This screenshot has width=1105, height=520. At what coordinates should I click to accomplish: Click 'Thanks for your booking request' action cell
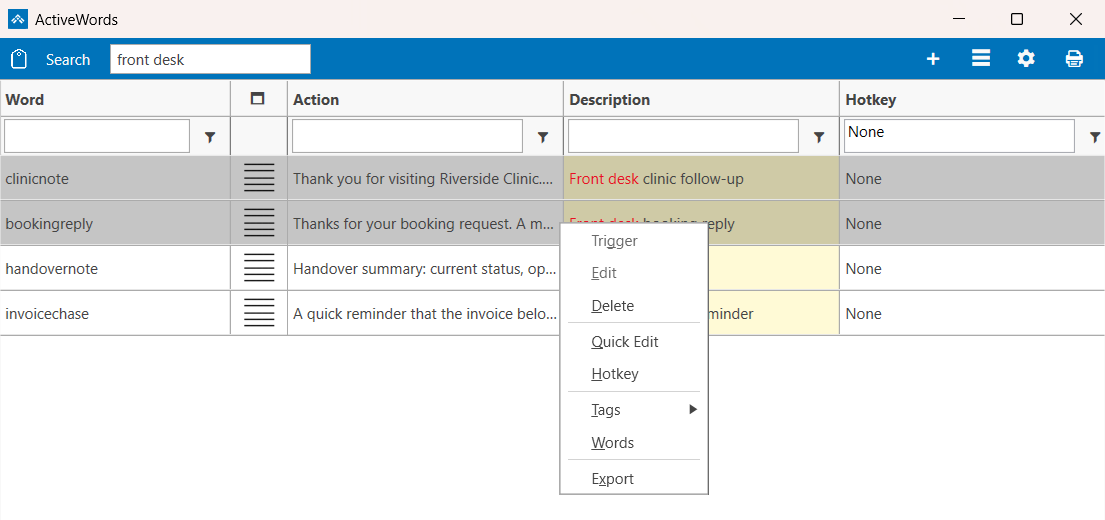click(423, 223)
